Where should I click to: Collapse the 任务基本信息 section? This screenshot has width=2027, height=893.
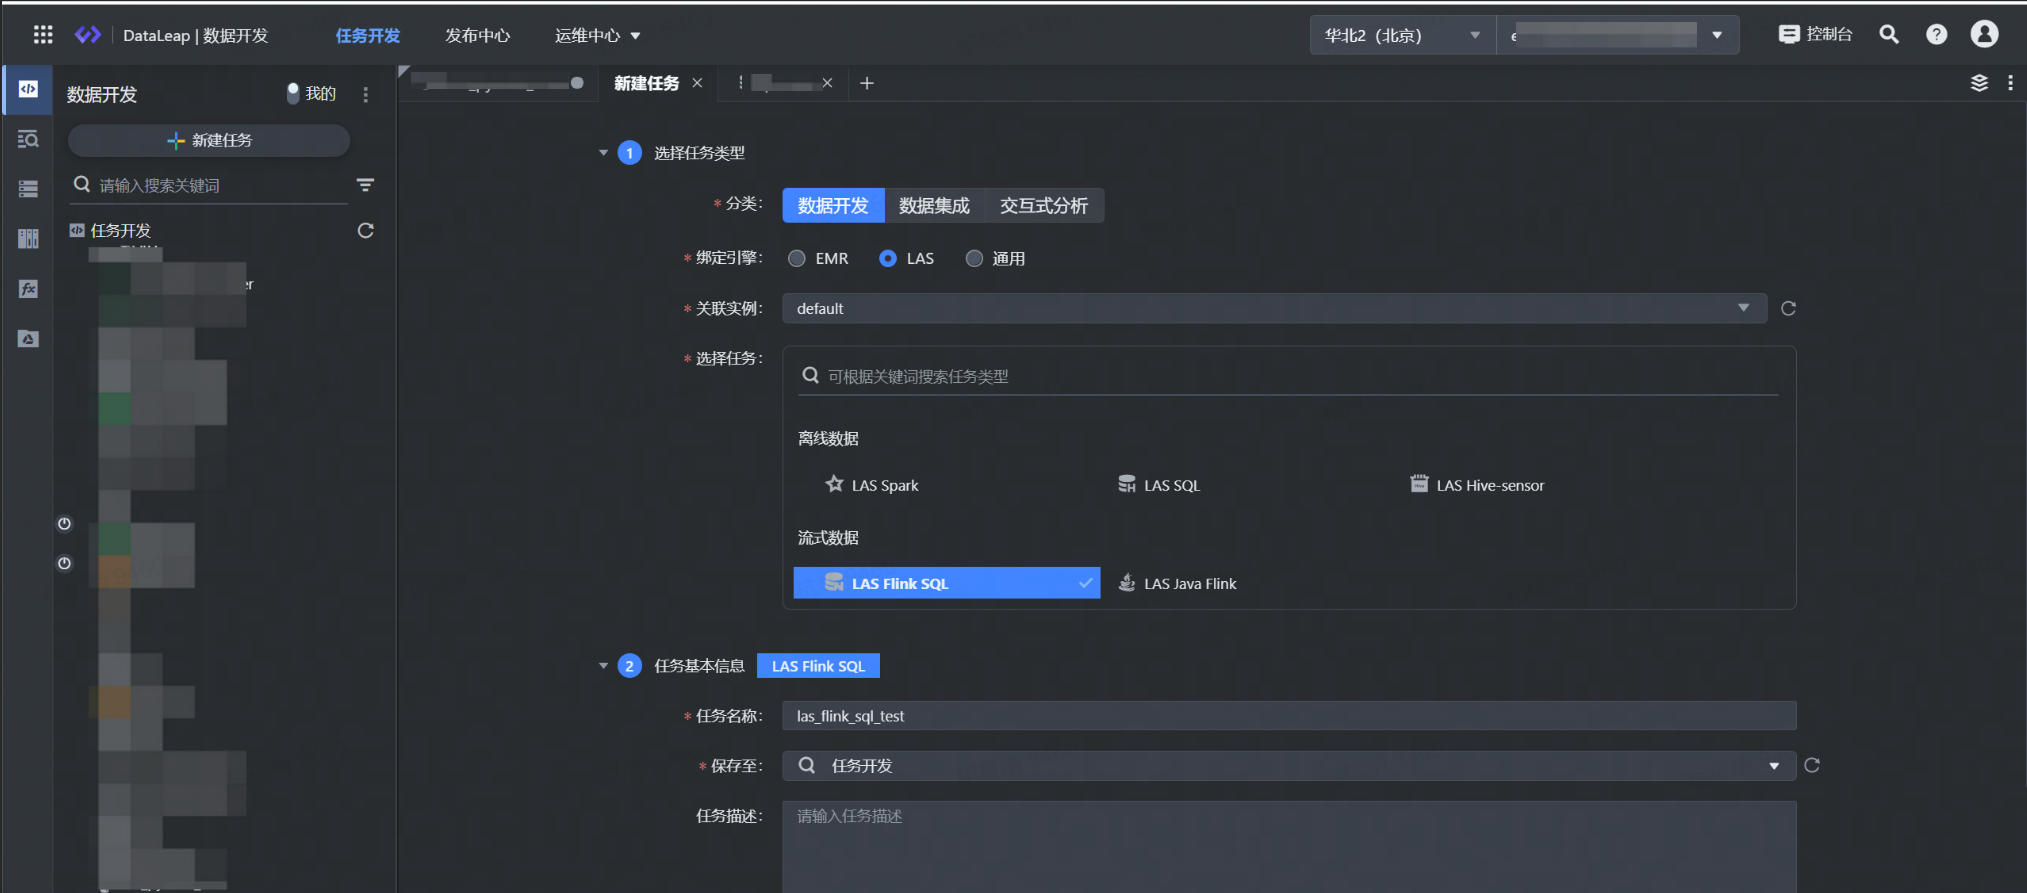coord(603,666)
